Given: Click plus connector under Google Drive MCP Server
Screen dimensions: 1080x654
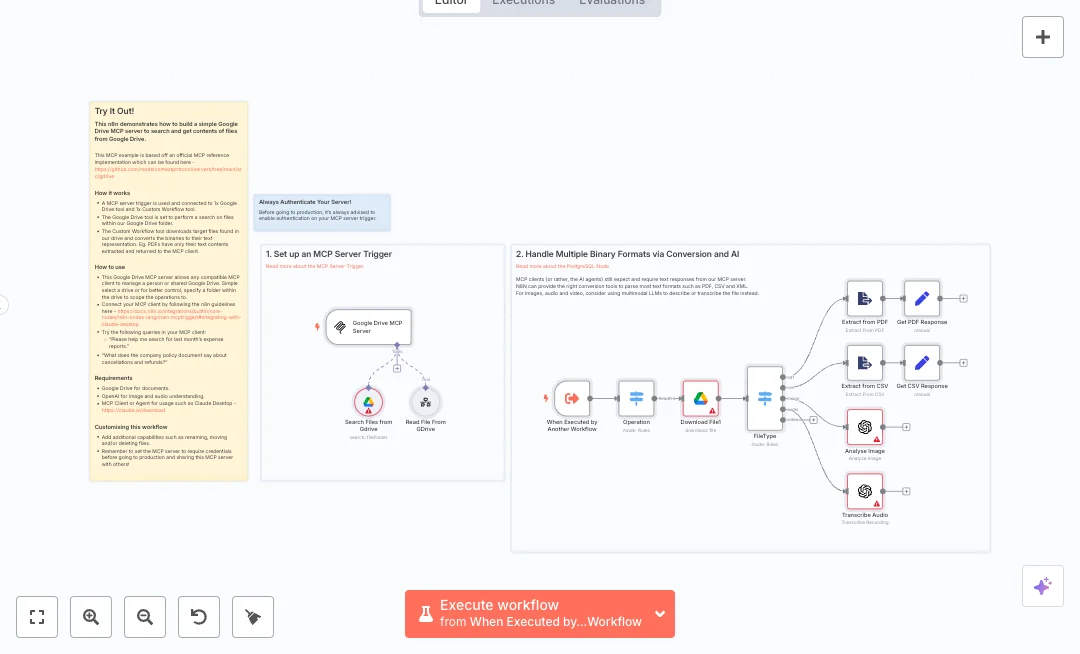Looking at the screenshot, I should 397,369.
